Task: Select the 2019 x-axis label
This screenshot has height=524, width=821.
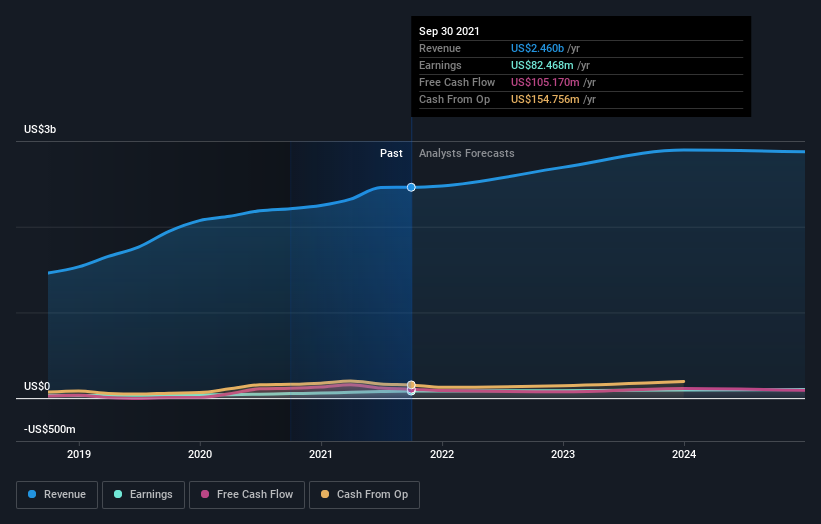Action: (79, 454)
